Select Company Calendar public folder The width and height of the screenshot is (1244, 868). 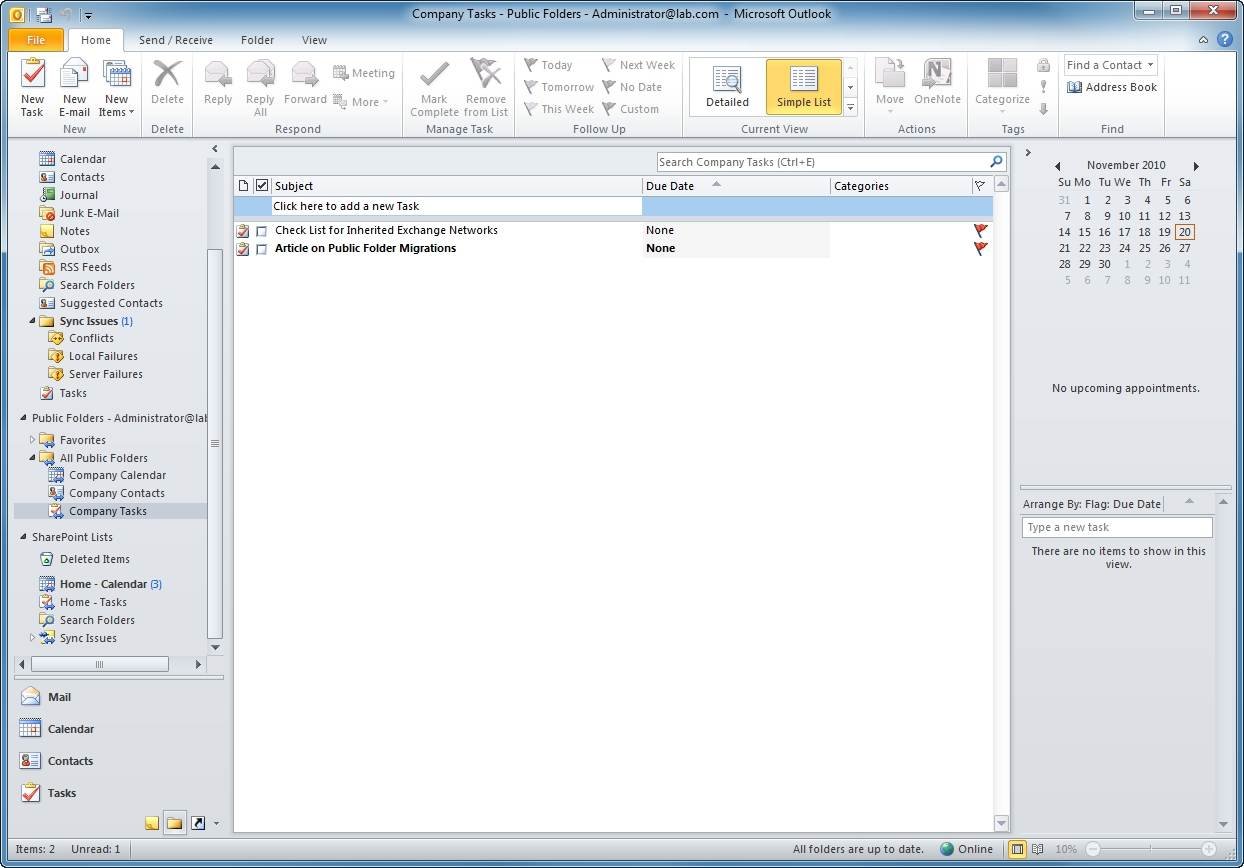(117, 475)
